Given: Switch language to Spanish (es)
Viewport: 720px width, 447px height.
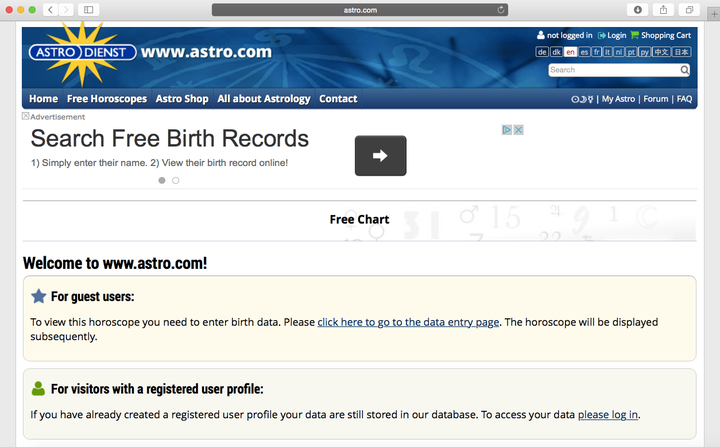Looking at the screenshot, I should coord(584,52).
